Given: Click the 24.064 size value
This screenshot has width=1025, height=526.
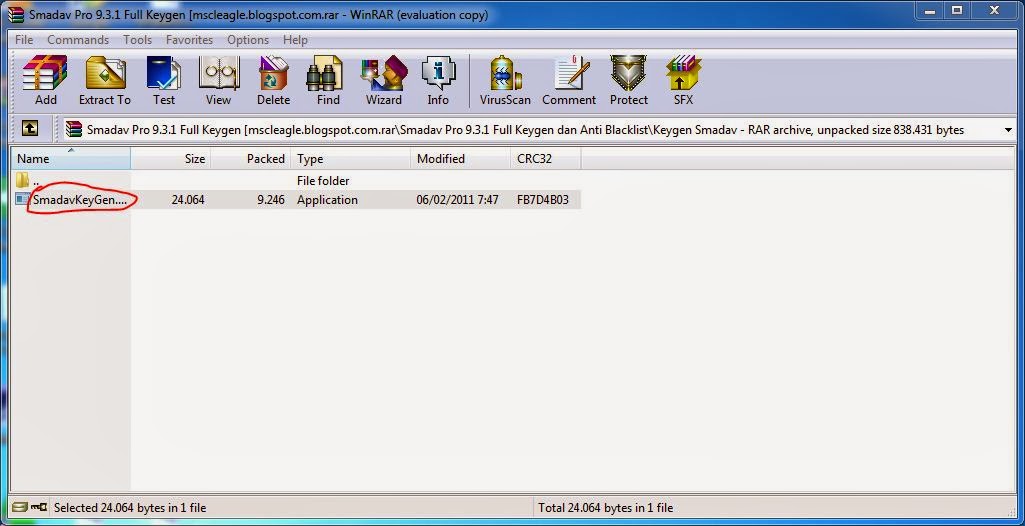Looking at the screenshot, I should (x=188, y=200).
